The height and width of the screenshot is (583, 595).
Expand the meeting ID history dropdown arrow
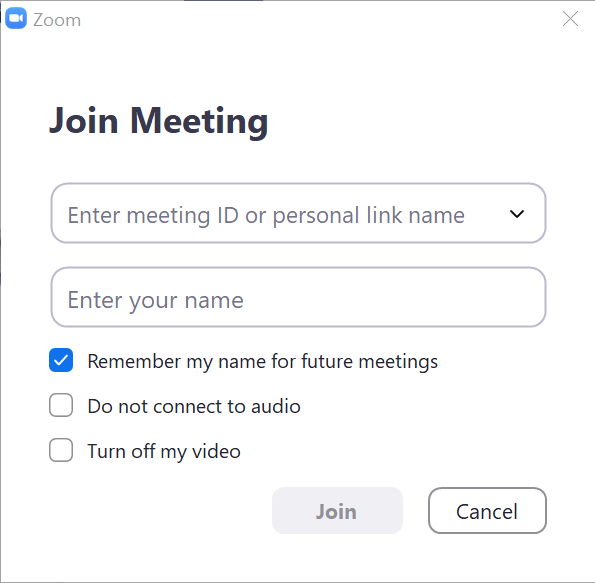pos(517,214)
